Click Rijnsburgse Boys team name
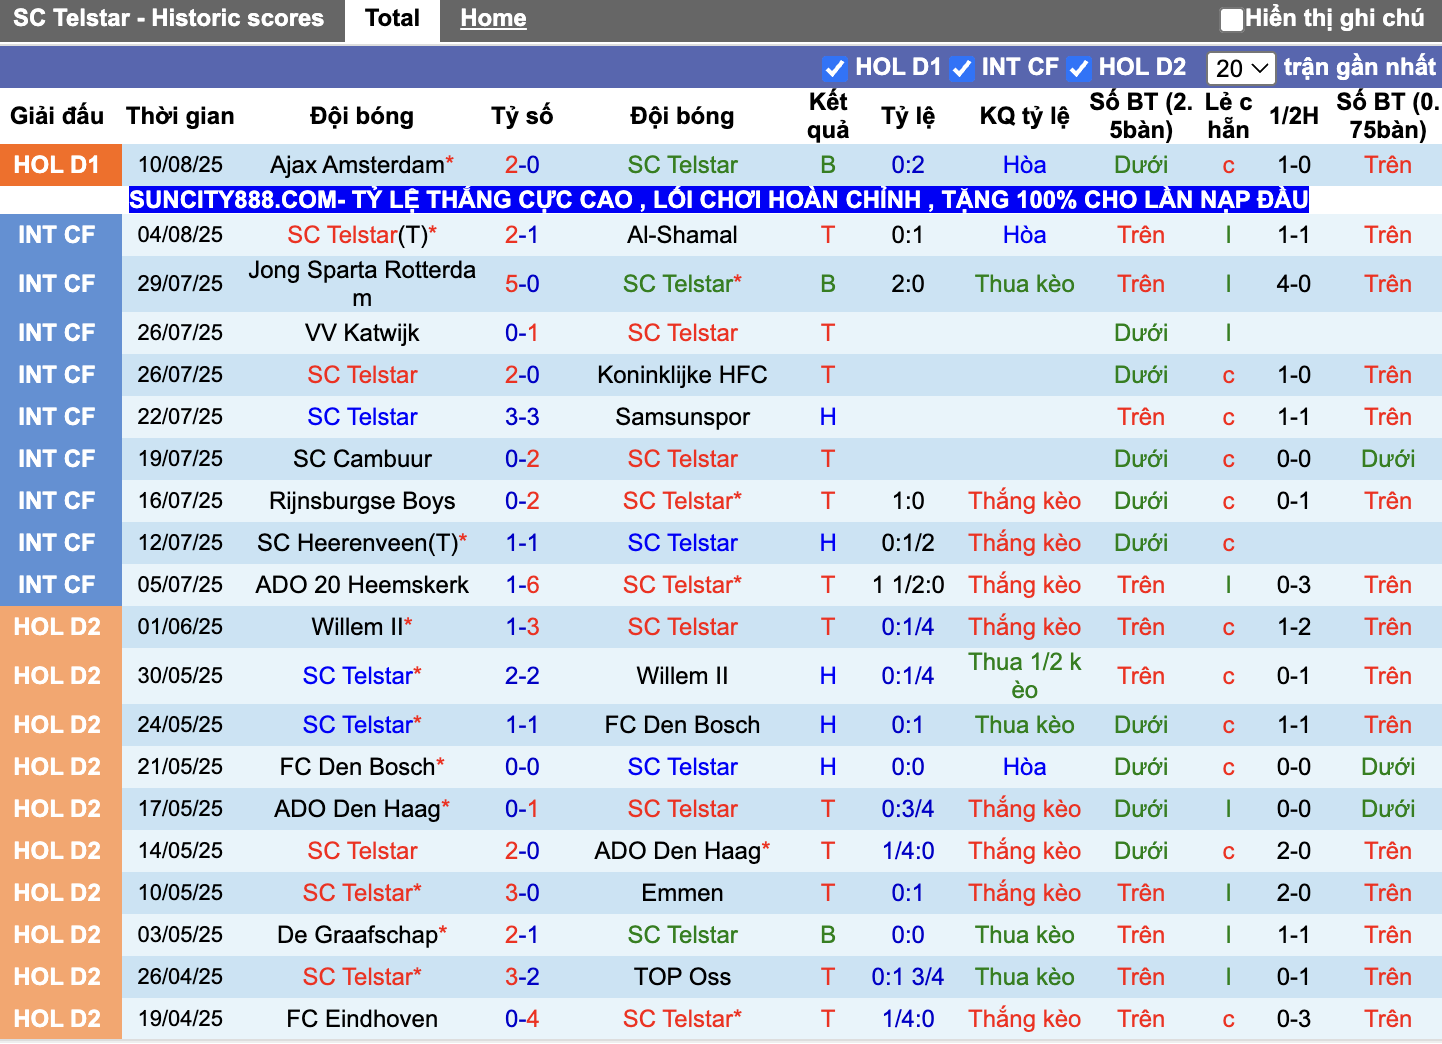 click(x=362, y=501)
